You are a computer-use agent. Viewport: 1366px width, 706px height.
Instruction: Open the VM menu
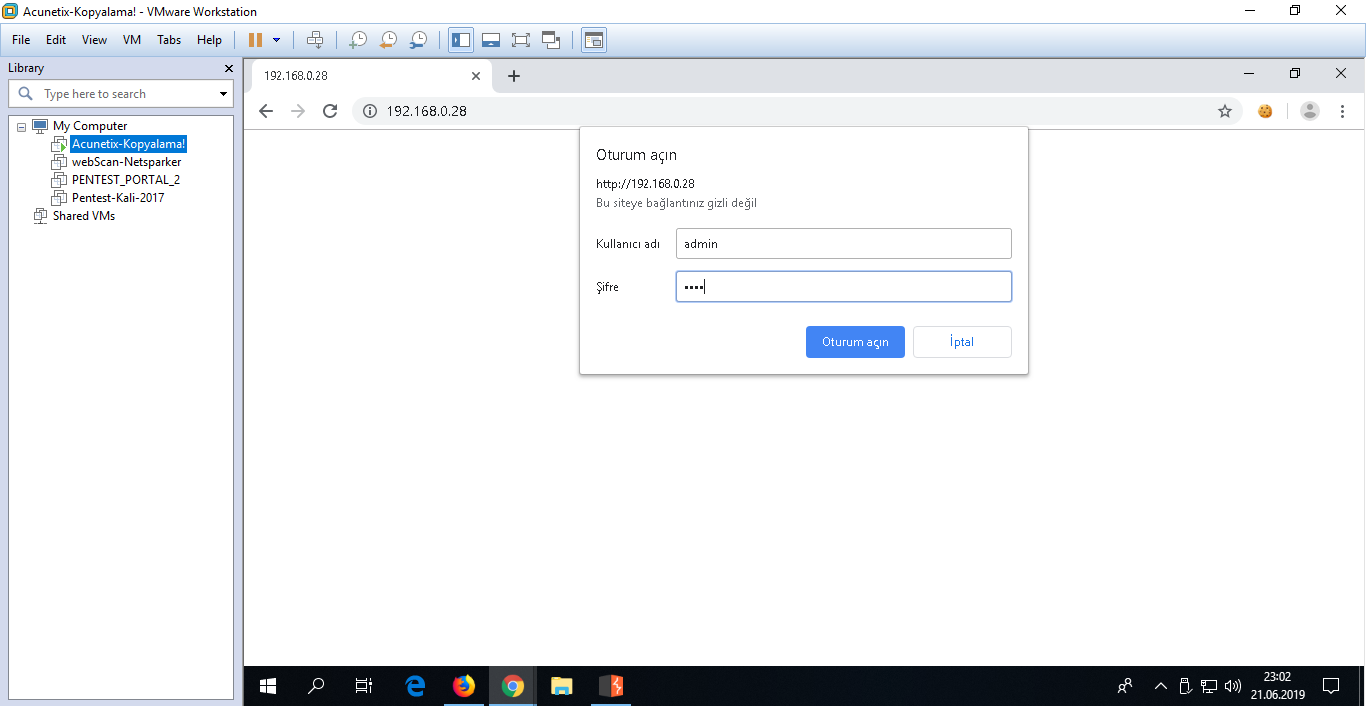click(132, 40)
